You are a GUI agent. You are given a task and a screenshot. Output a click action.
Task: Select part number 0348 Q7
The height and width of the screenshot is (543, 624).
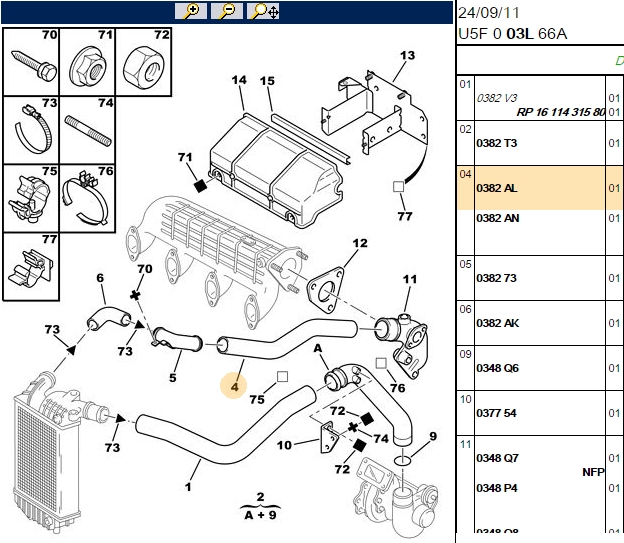(497, 458)
